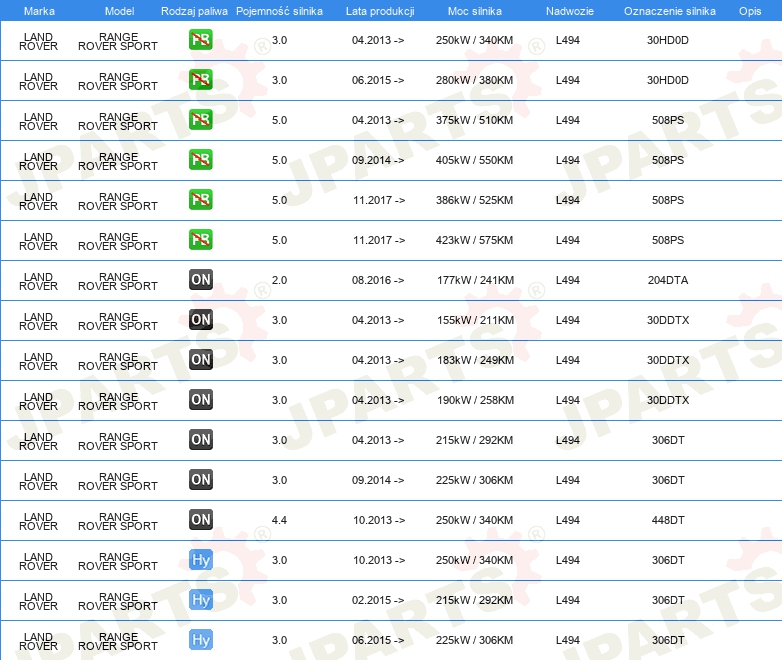Select the 280kW / 380KM power cell
Screen dimensions: 782x660
[474, 80]
